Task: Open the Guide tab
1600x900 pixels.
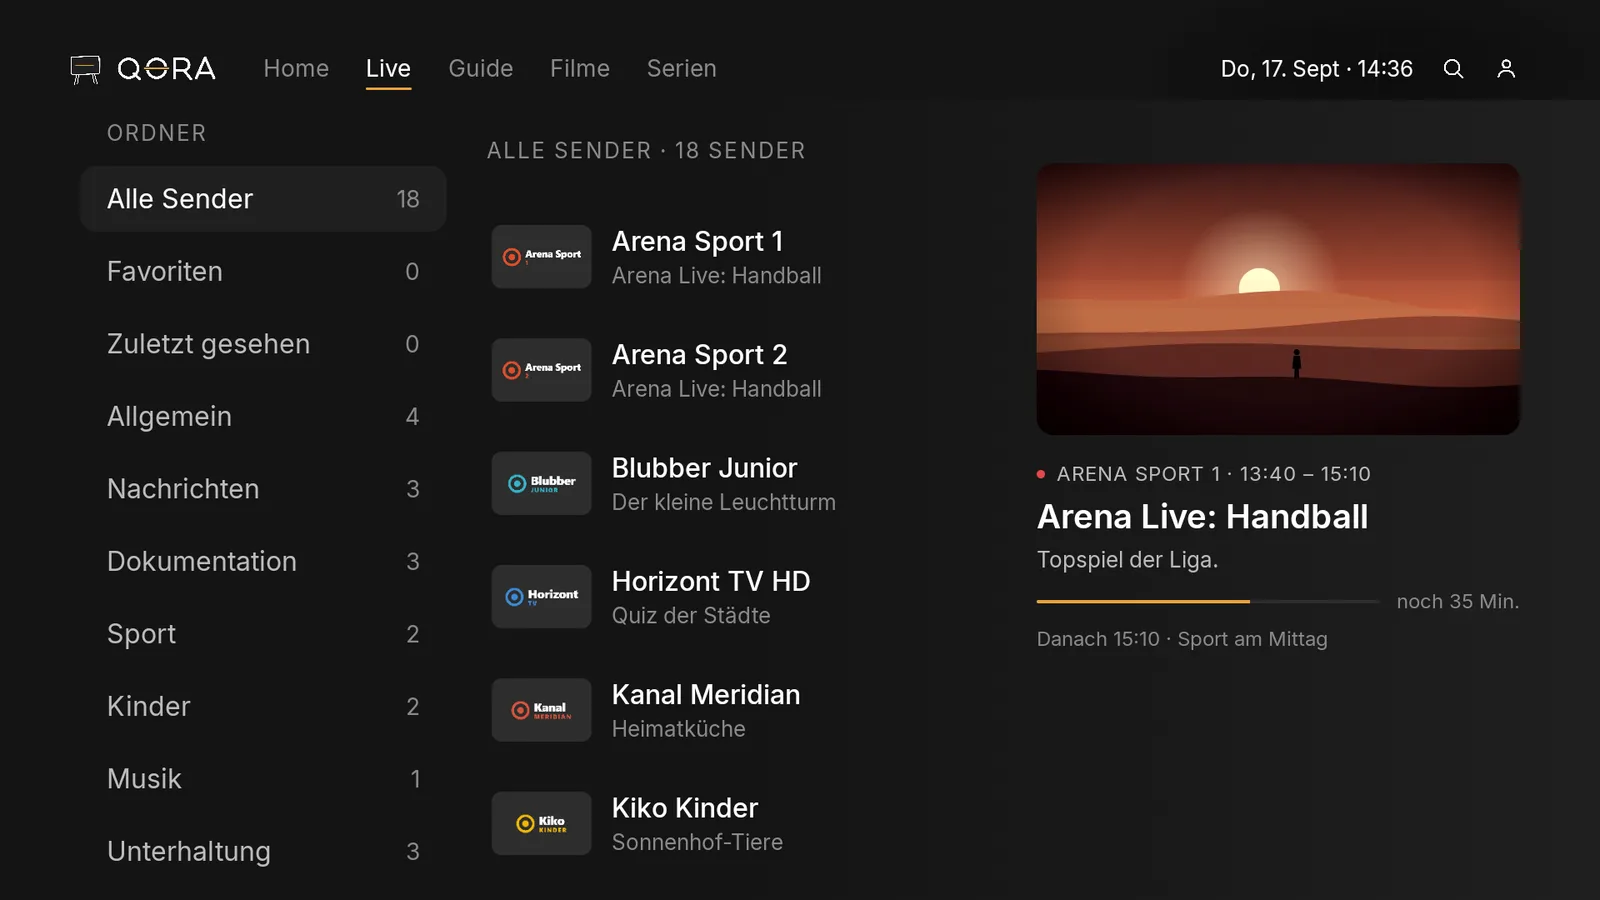Action: tap(481, 69)
